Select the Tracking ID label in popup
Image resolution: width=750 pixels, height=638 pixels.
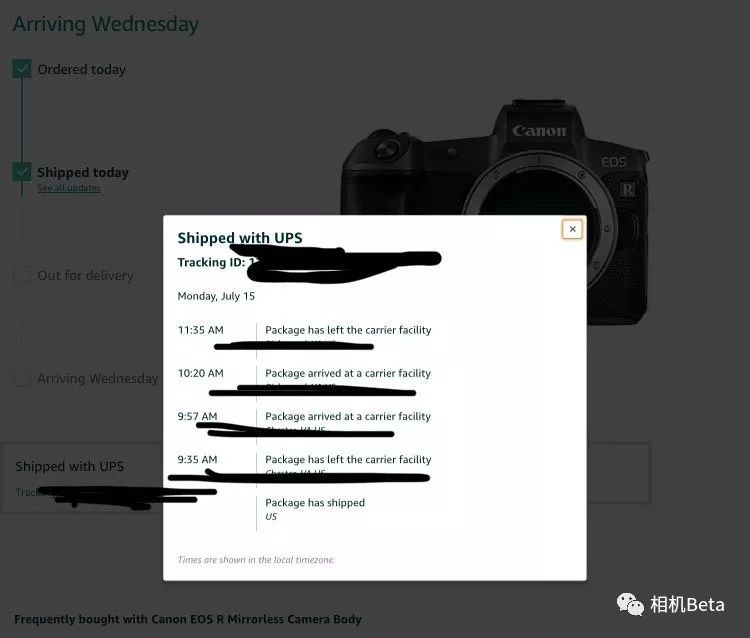(211, 262)
